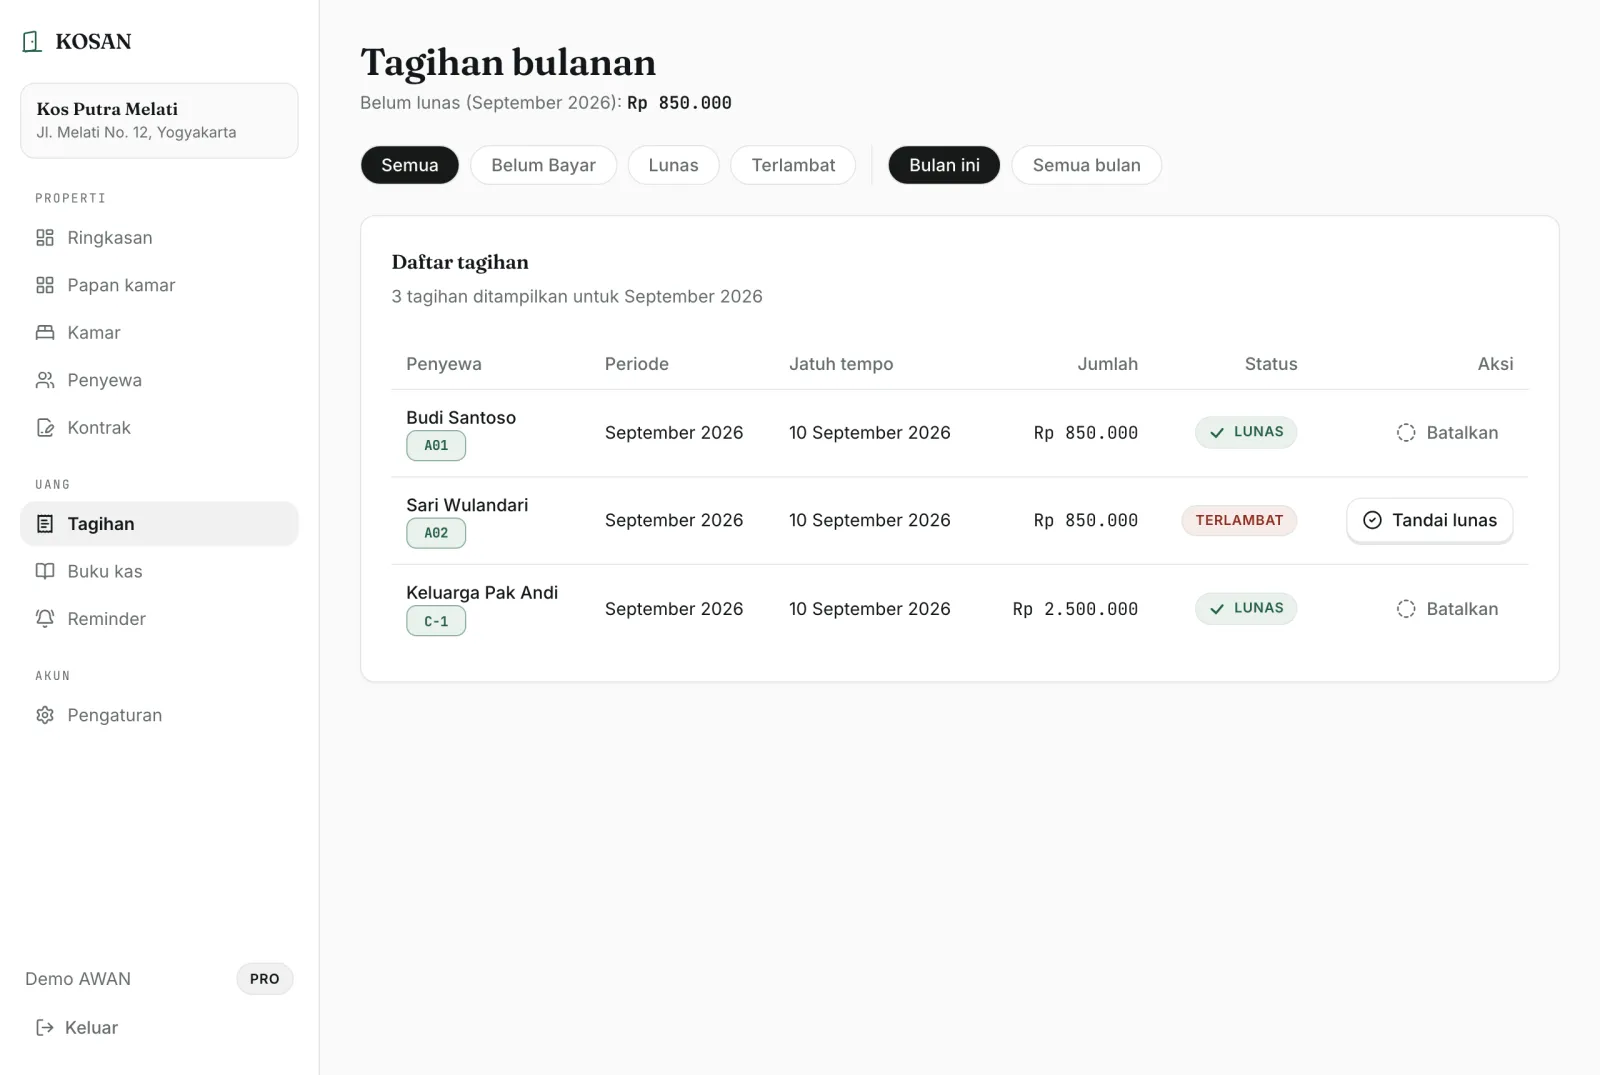The width and height of the screenshot is (1600, 1075).
Task: Click the Kontrak document-edit icon
Action: [45, 428]
